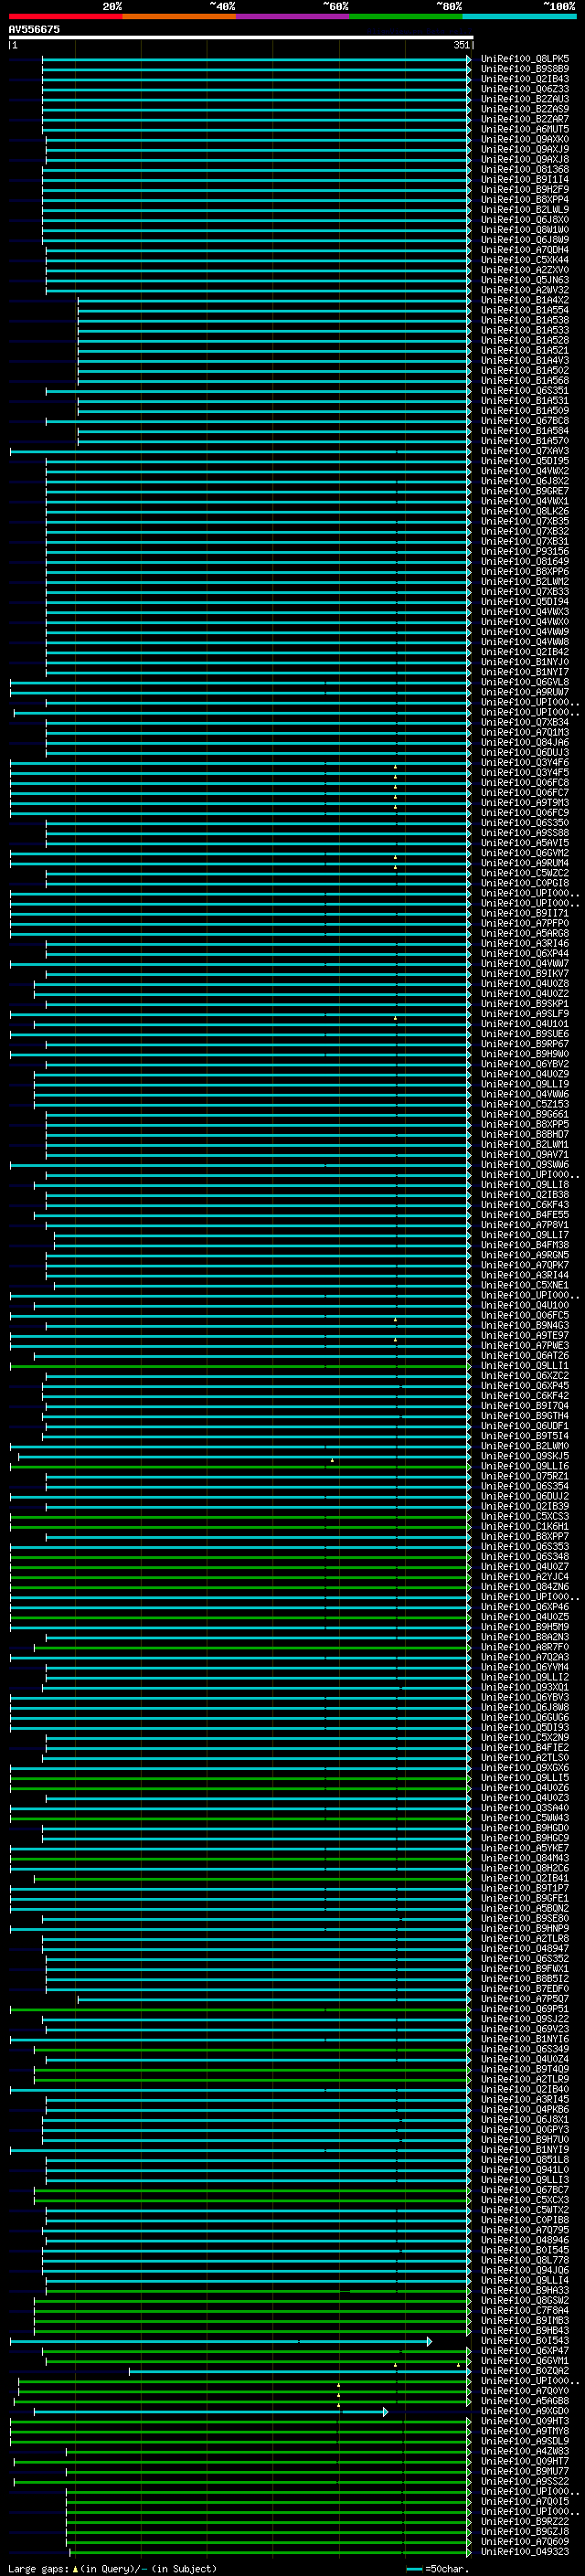Click the short cyan alignment bar for UniRef100_A9XGD0
Image resolution: width=585 pixels, height=2576 pixels.
click(211, 2411)
